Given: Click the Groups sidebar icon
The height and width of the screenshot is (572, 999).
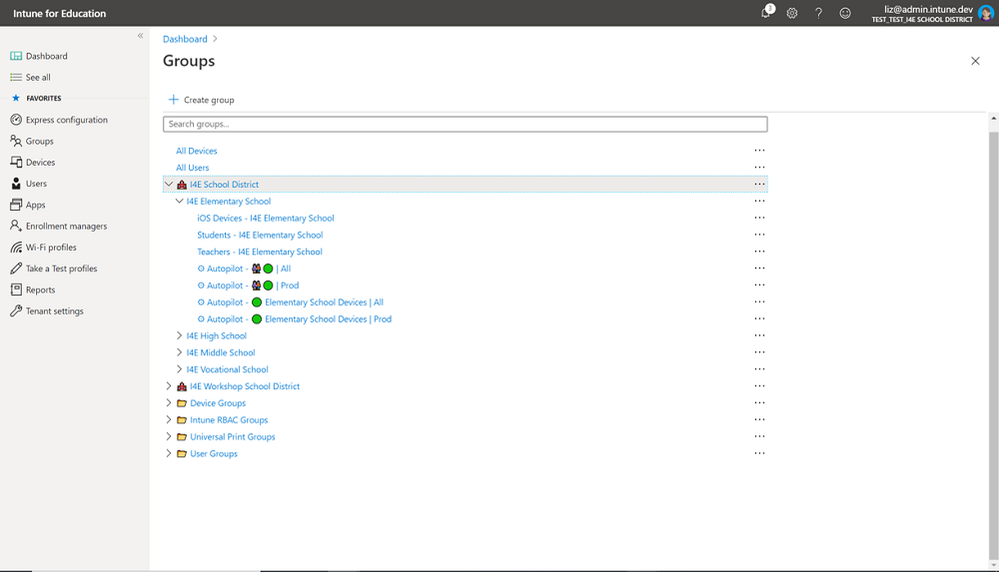Looking at the screenshot, I should 16,141.
